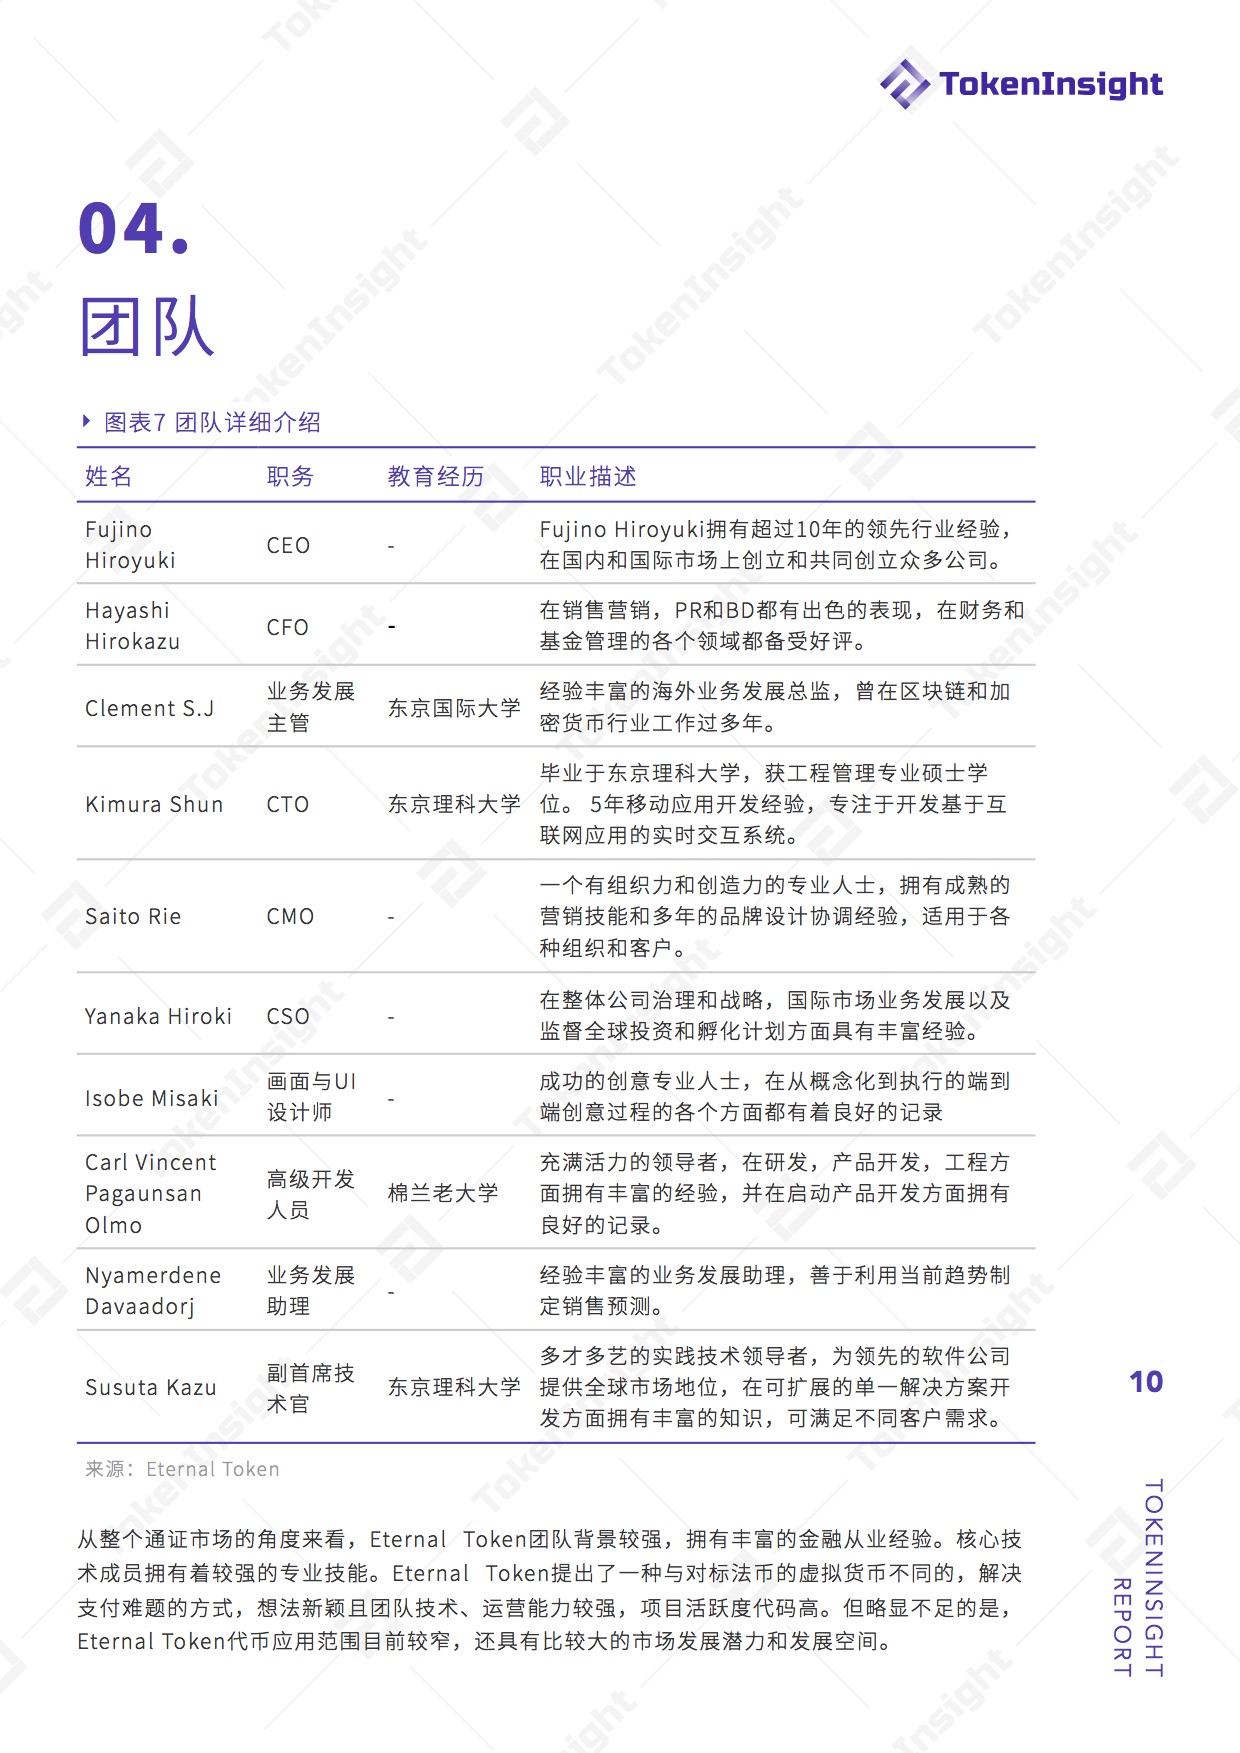This screenshot has width=1240, height=1753.
Task: Click the CMO role cell
Action: (x=290, y=916)
